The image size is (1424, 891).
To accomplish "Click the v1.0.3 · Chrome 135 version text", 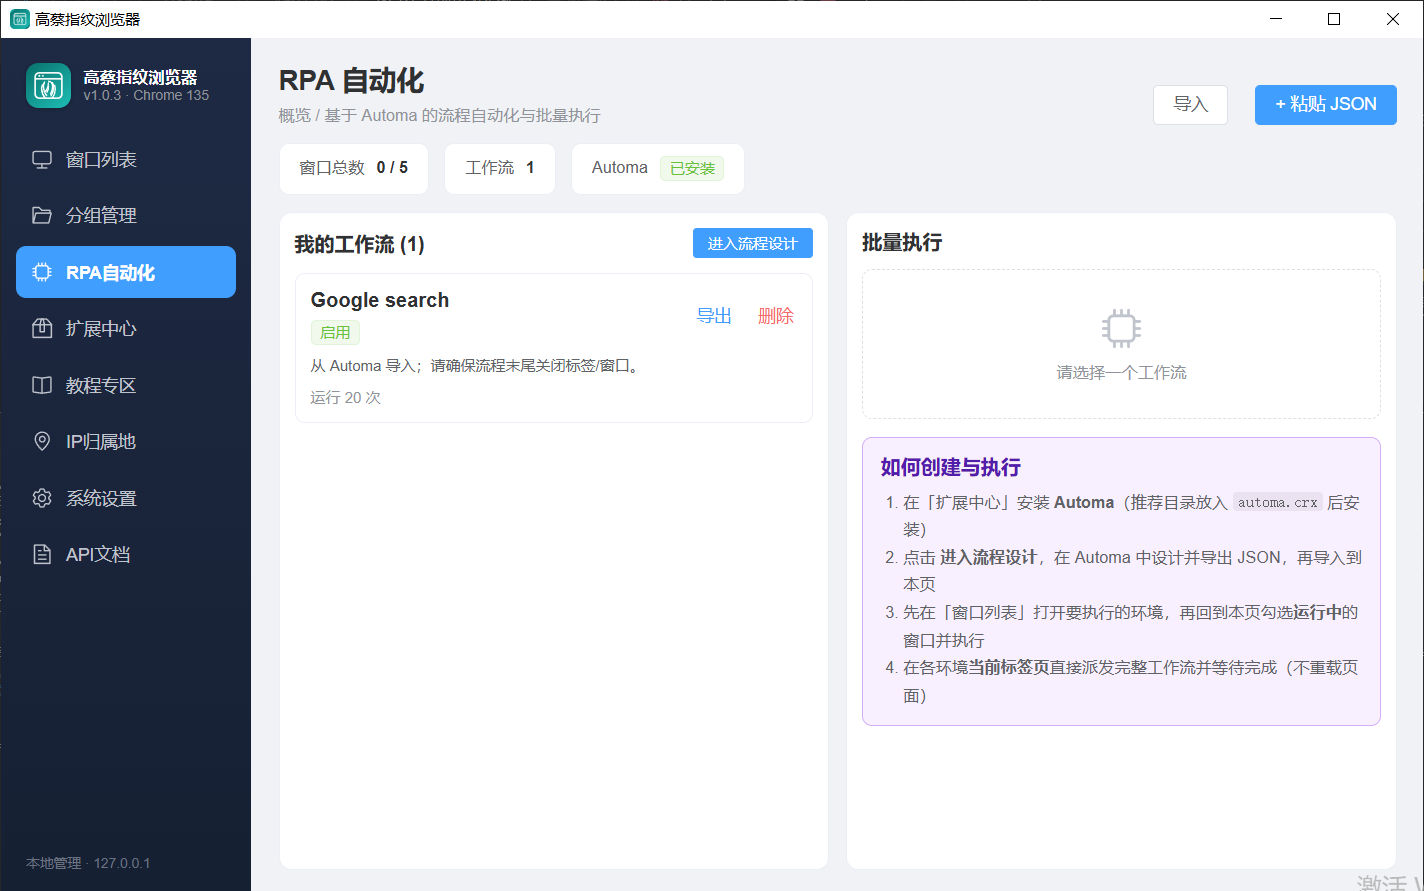I will pos(146,96).
